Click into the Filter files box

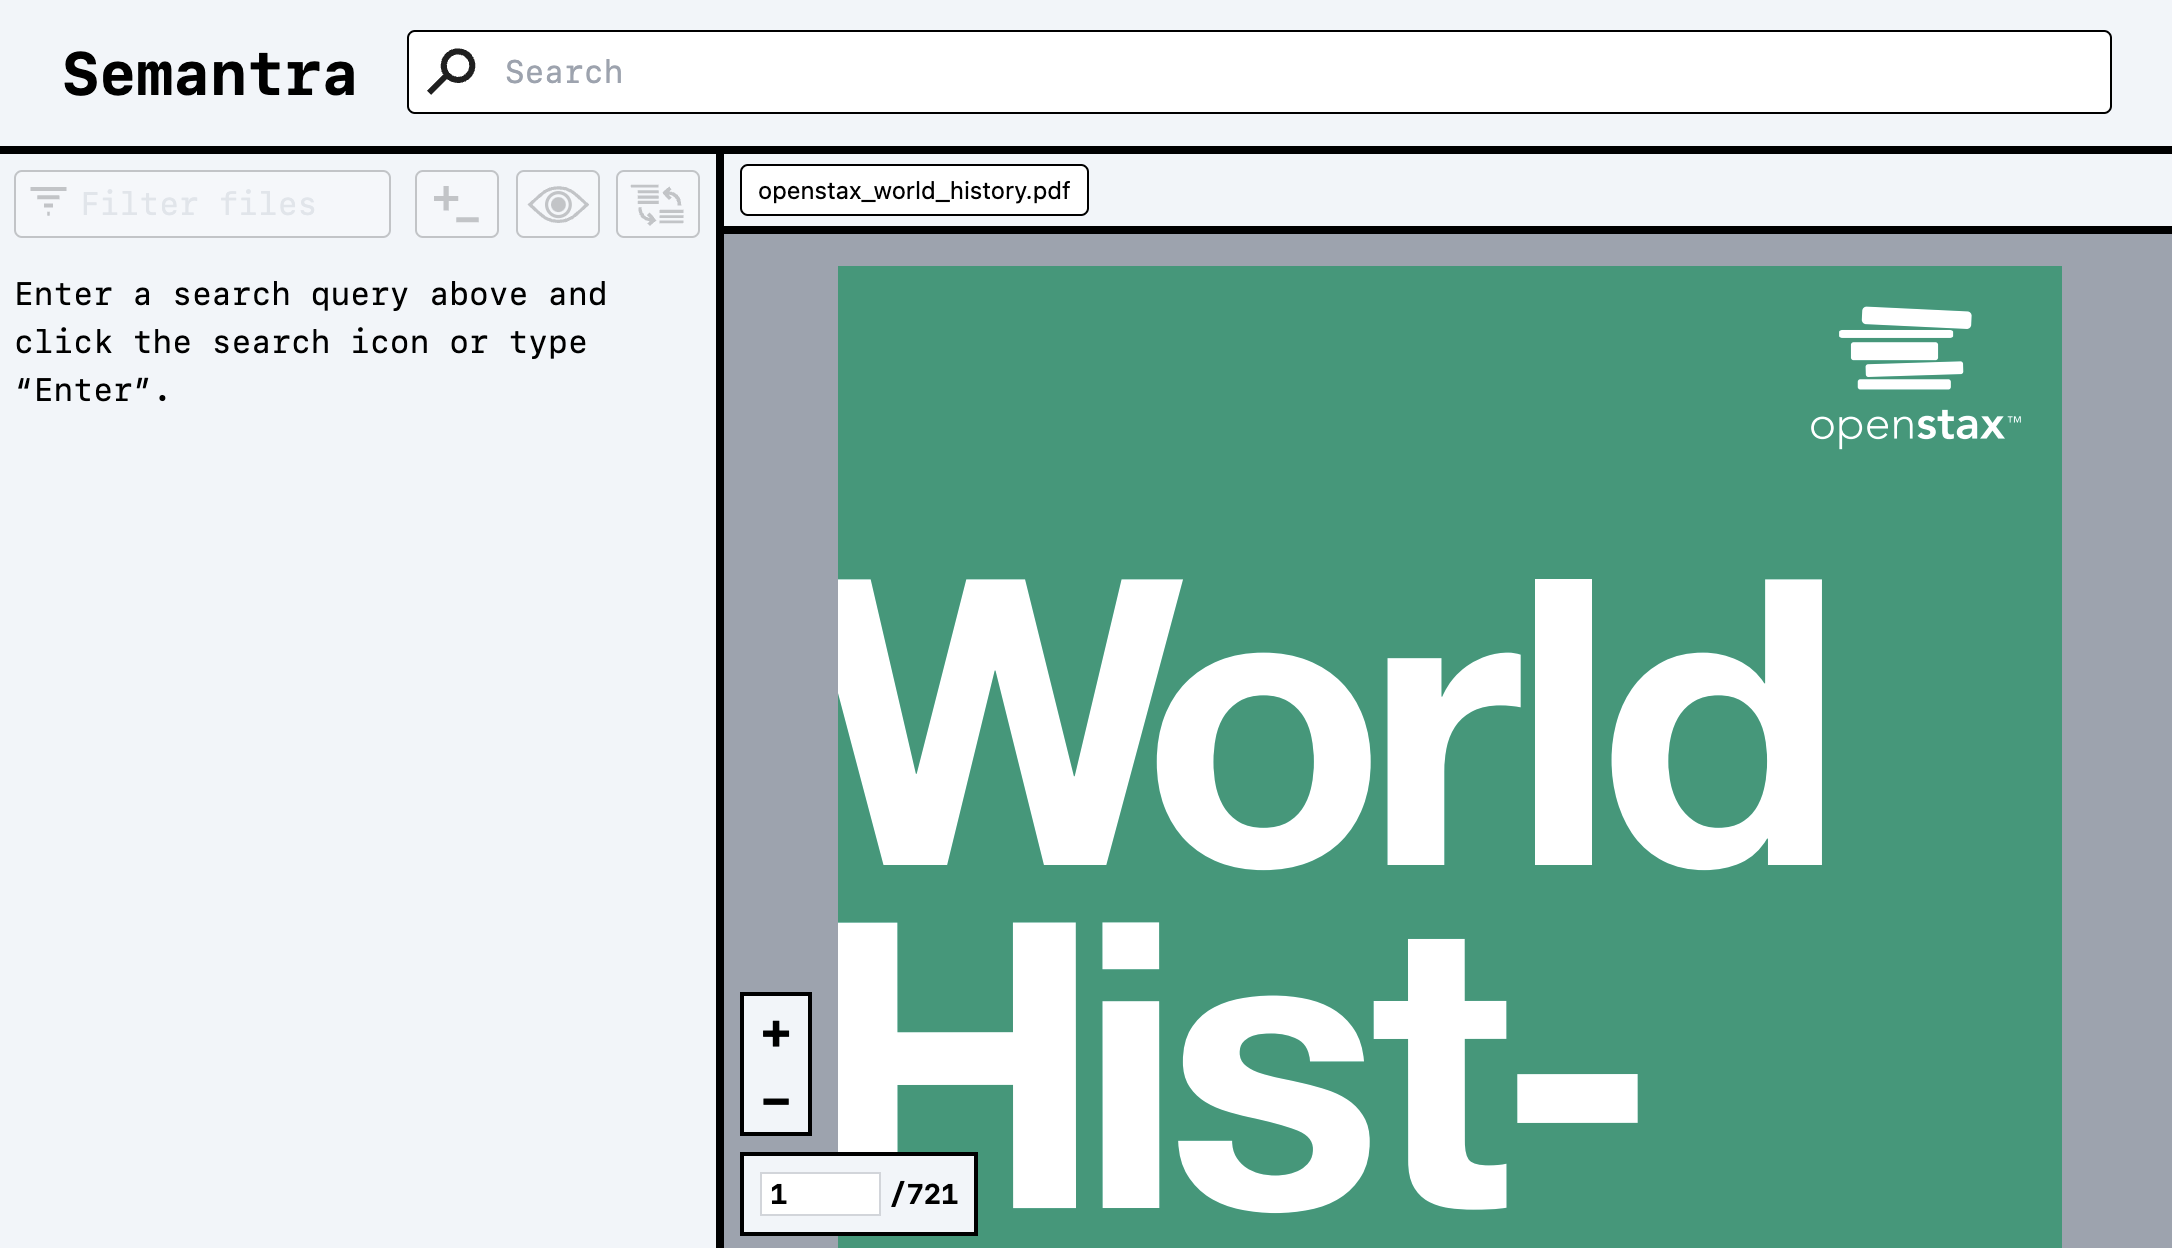pyautogui.click(x=230, y=204)
